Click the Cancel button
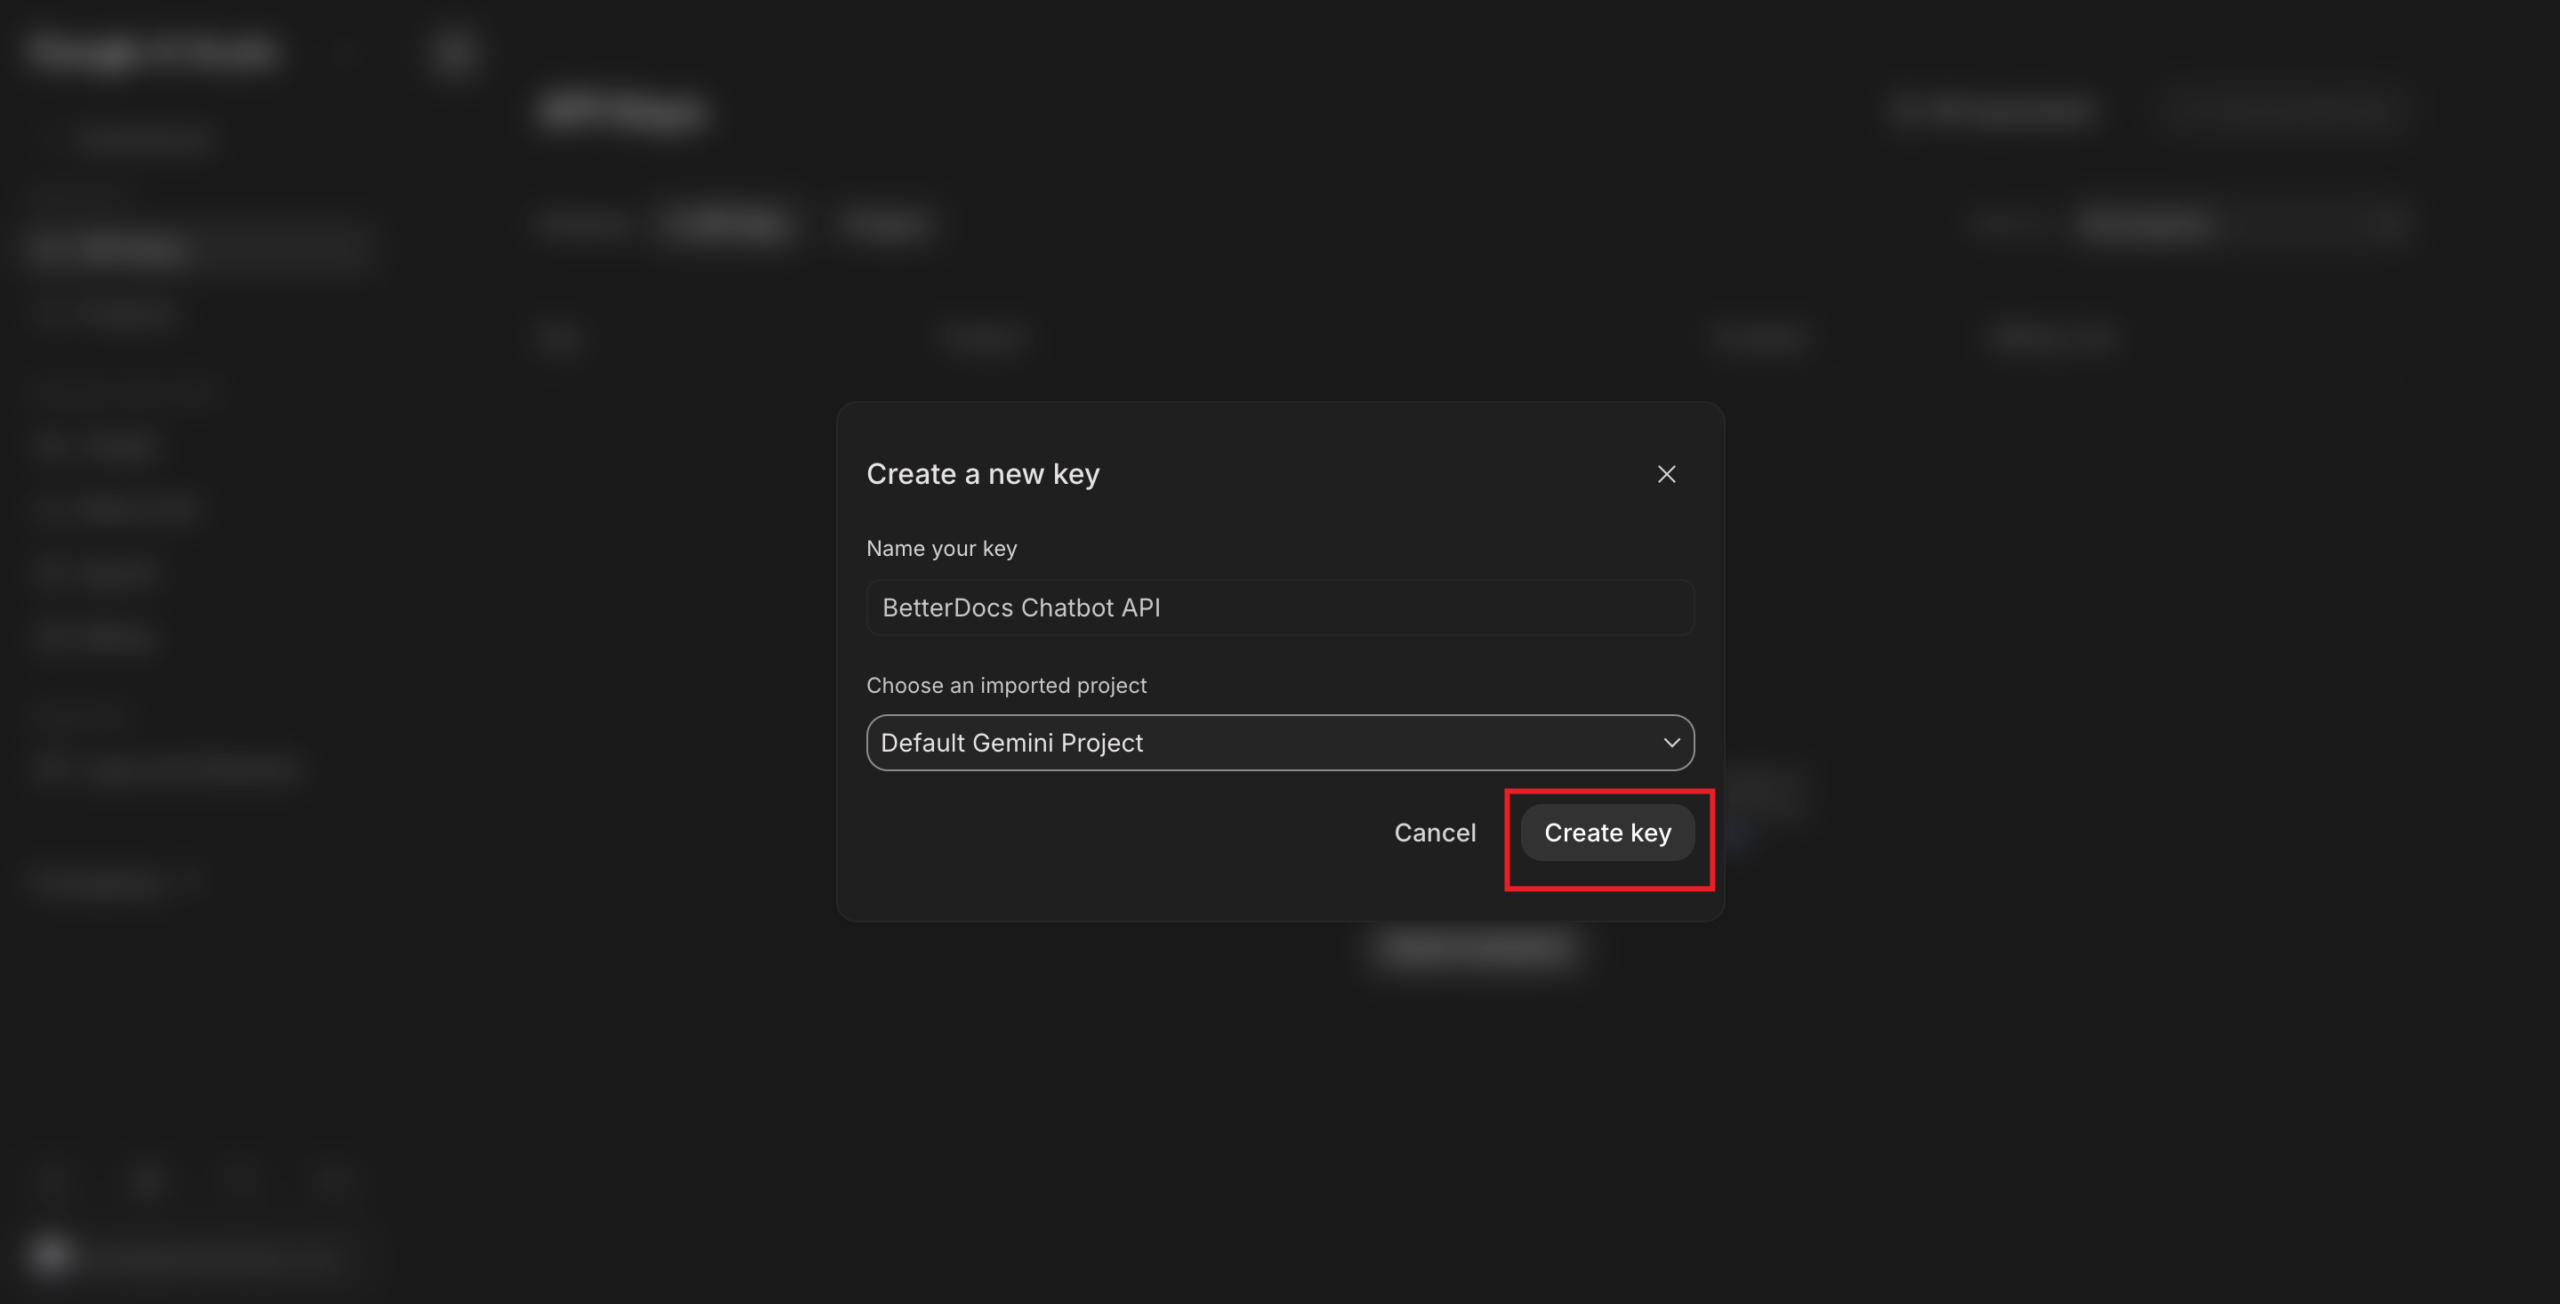Screen dimensions: 2560x1304 1435,832
